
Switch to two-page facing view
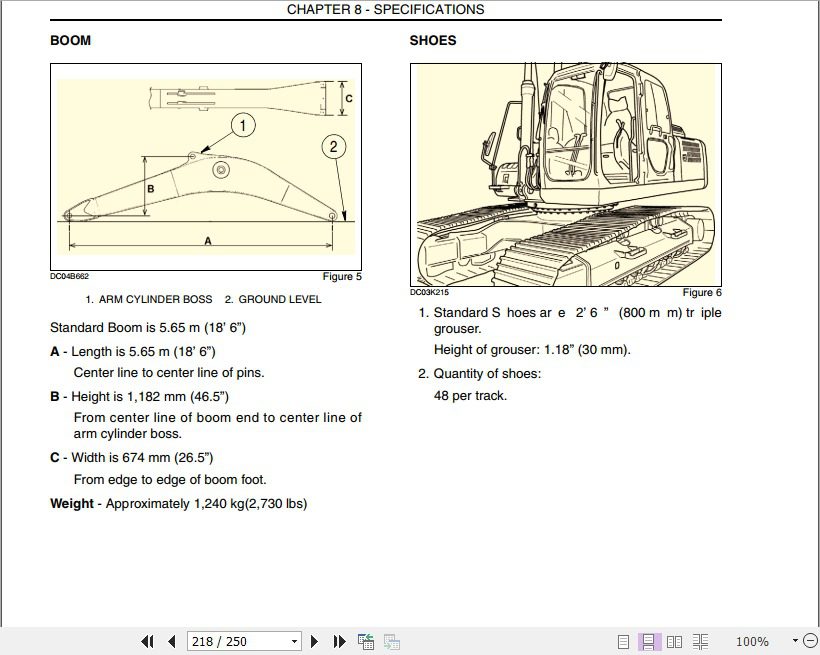click(x=675, y=641)
